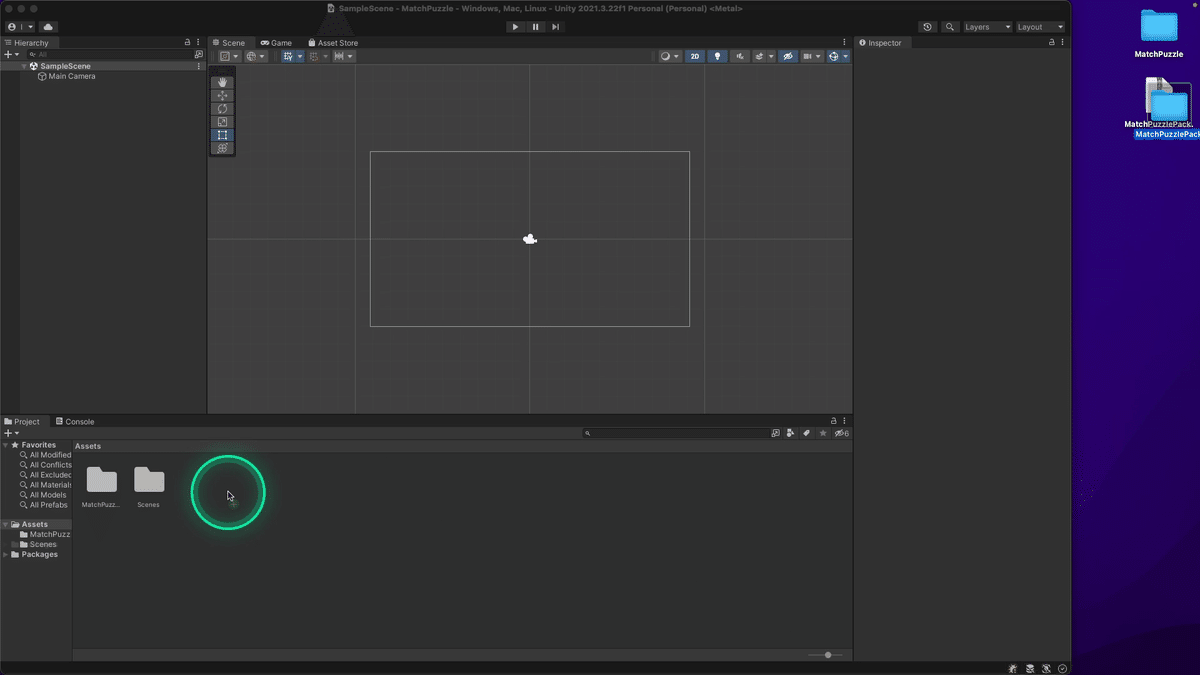
Task: Open Undo History
Action: coord(928,27)
